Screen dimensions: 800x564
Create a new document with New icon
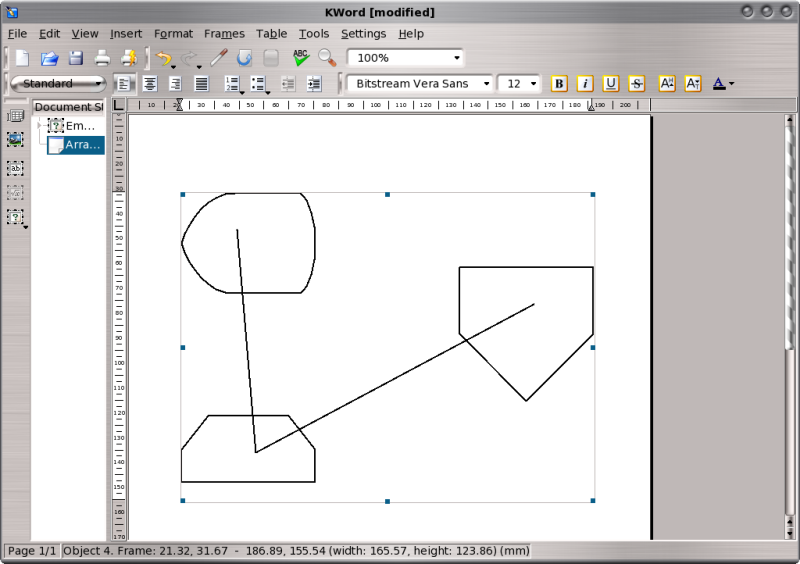point(22,58)
